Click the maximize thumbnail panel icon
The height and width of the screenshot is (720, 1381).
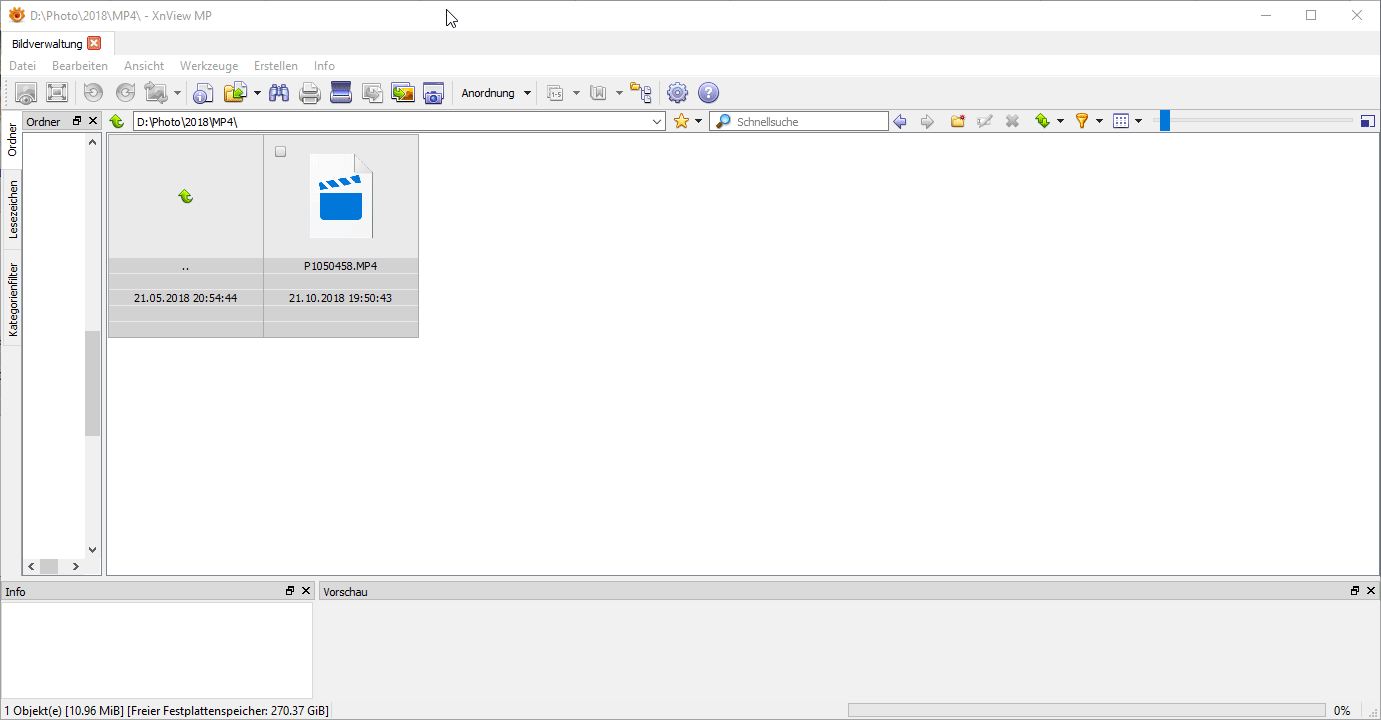click(x=1368, y=122)
